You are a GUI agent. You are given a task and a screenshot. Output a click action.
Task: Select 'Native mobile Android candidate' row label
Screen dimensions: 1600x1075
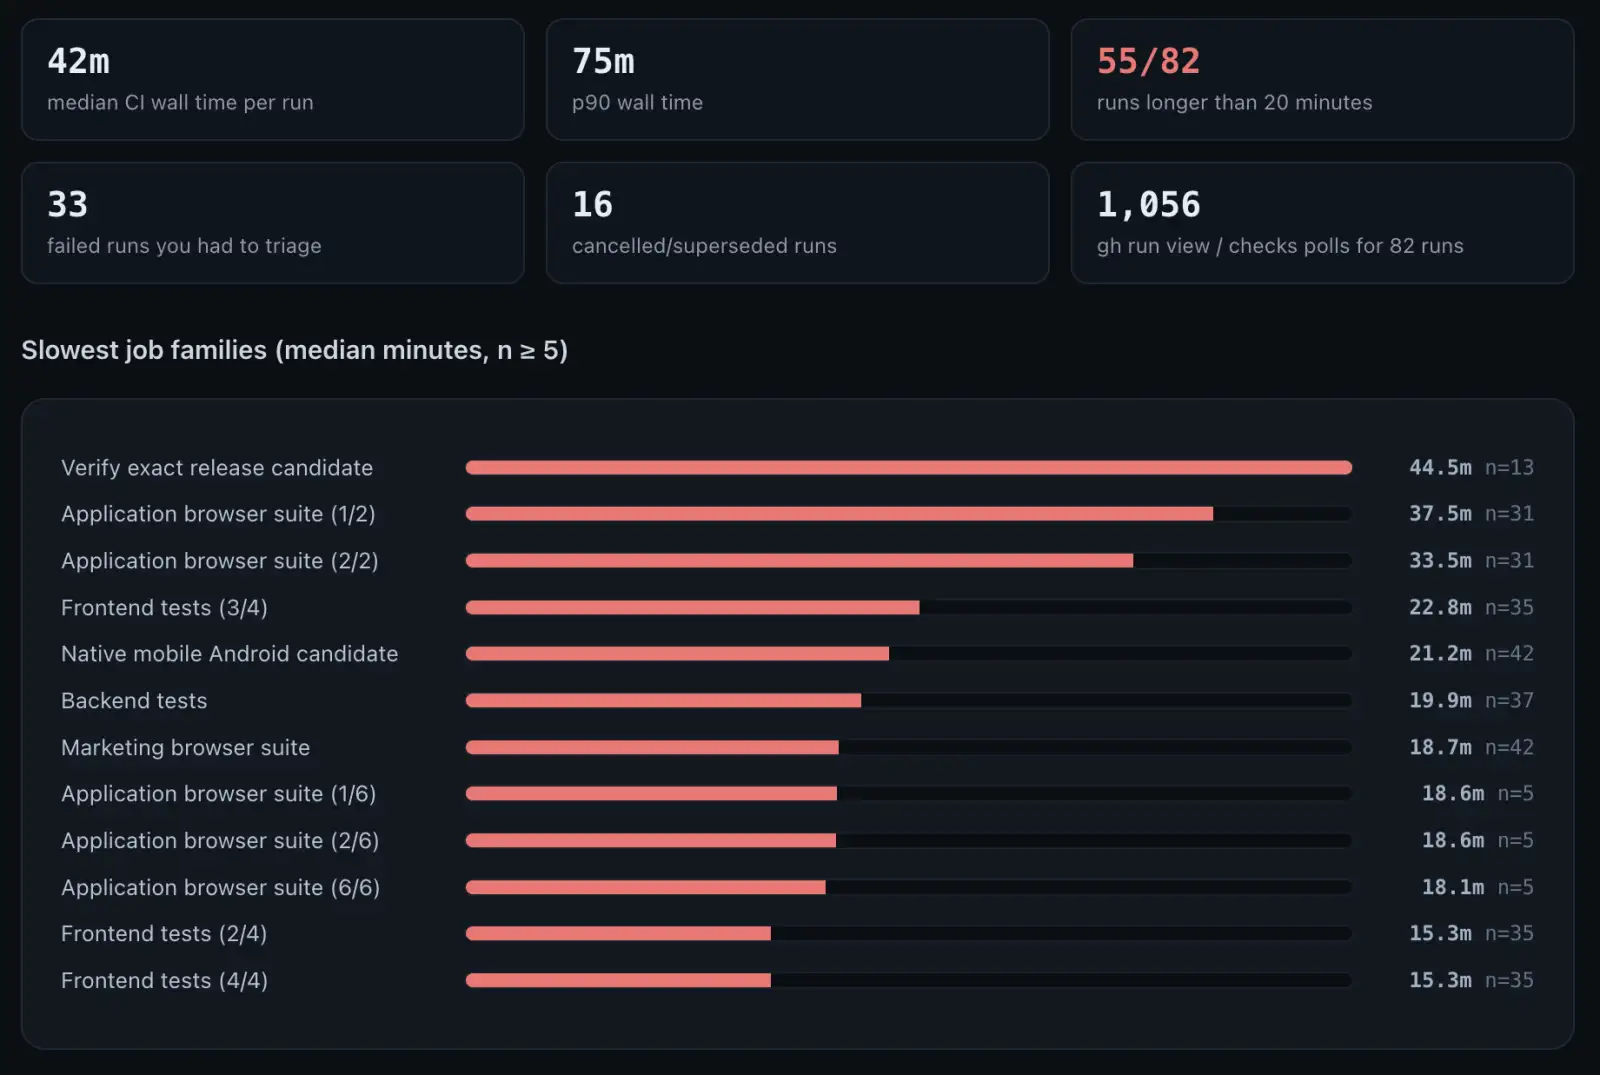(230, 654)
